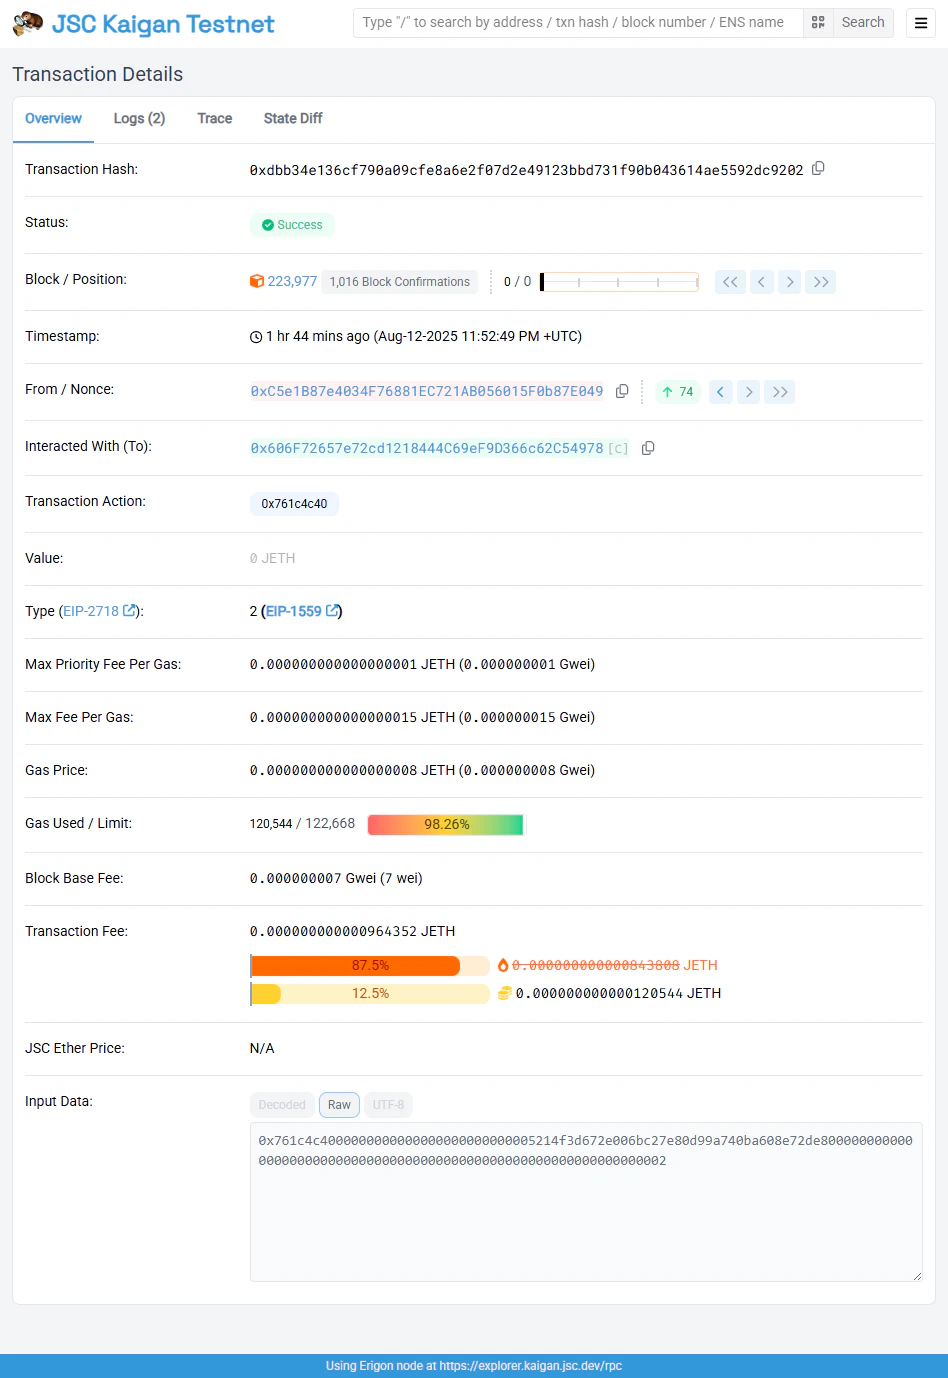Click the 0x761c4c40 transaction action badge
The image size is (948, 1378).
(x=294, y=504)
